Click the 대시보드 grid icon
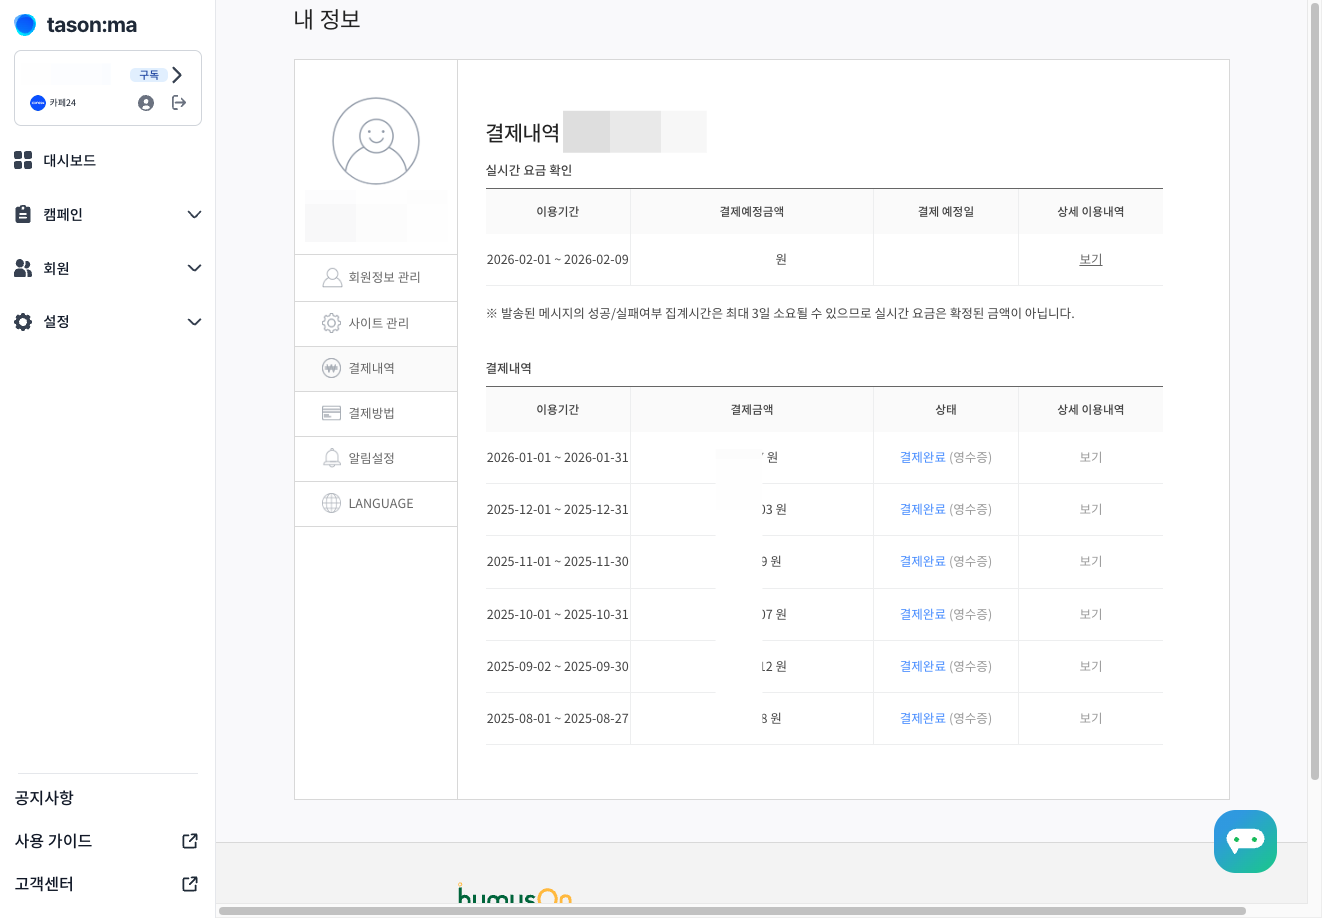 coord(23,160)
